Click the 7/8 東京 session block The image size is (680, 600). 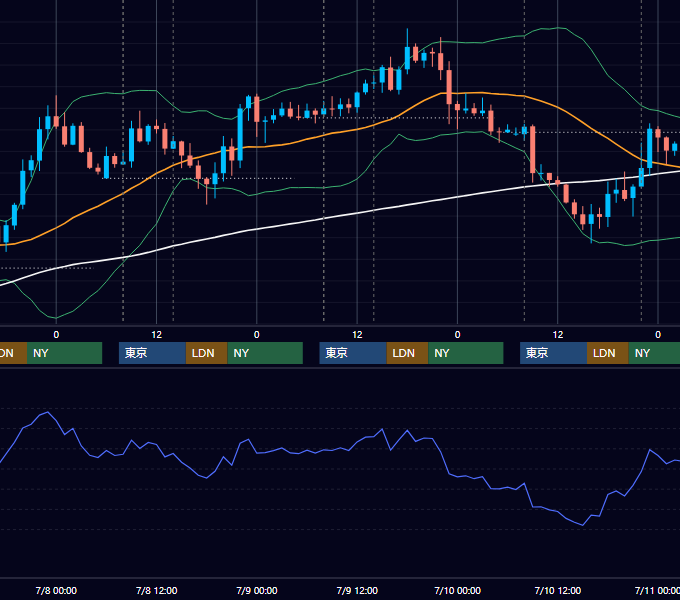pyautogui.click(x=152, y=353)
